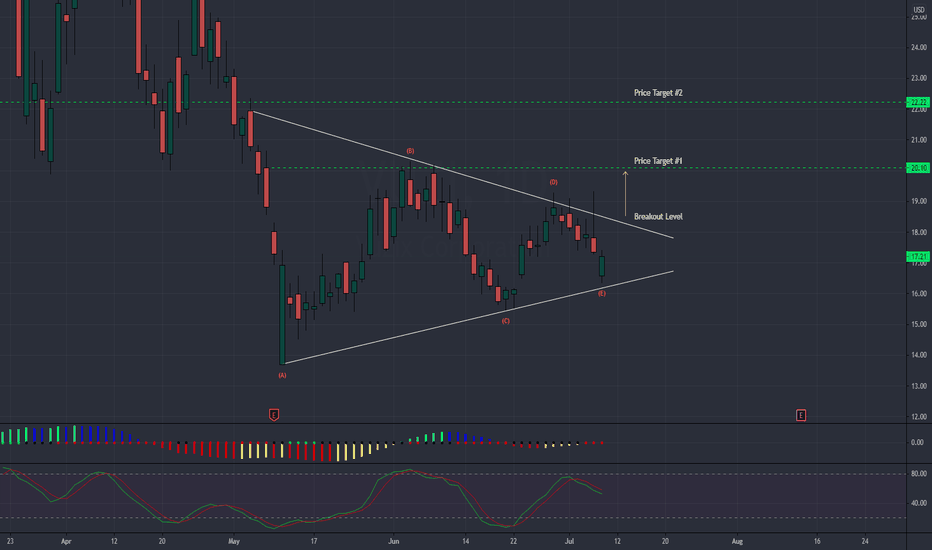The width and height of the screenshot is (932, 550).
Task: Click the green 22.22 price tag
Action: point(918,102)
